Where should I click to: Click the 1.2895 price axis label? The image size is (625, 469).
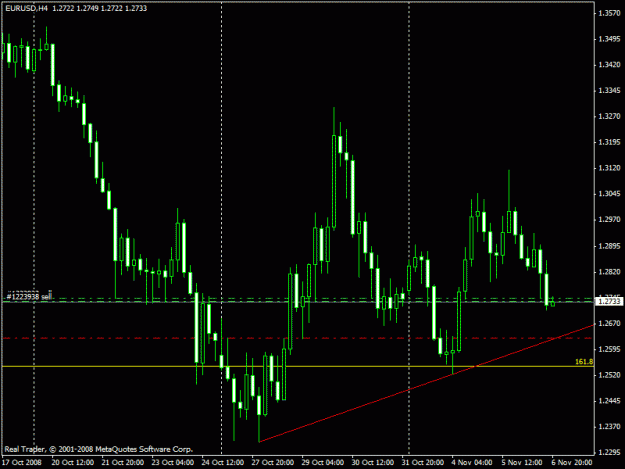[609, 246]
